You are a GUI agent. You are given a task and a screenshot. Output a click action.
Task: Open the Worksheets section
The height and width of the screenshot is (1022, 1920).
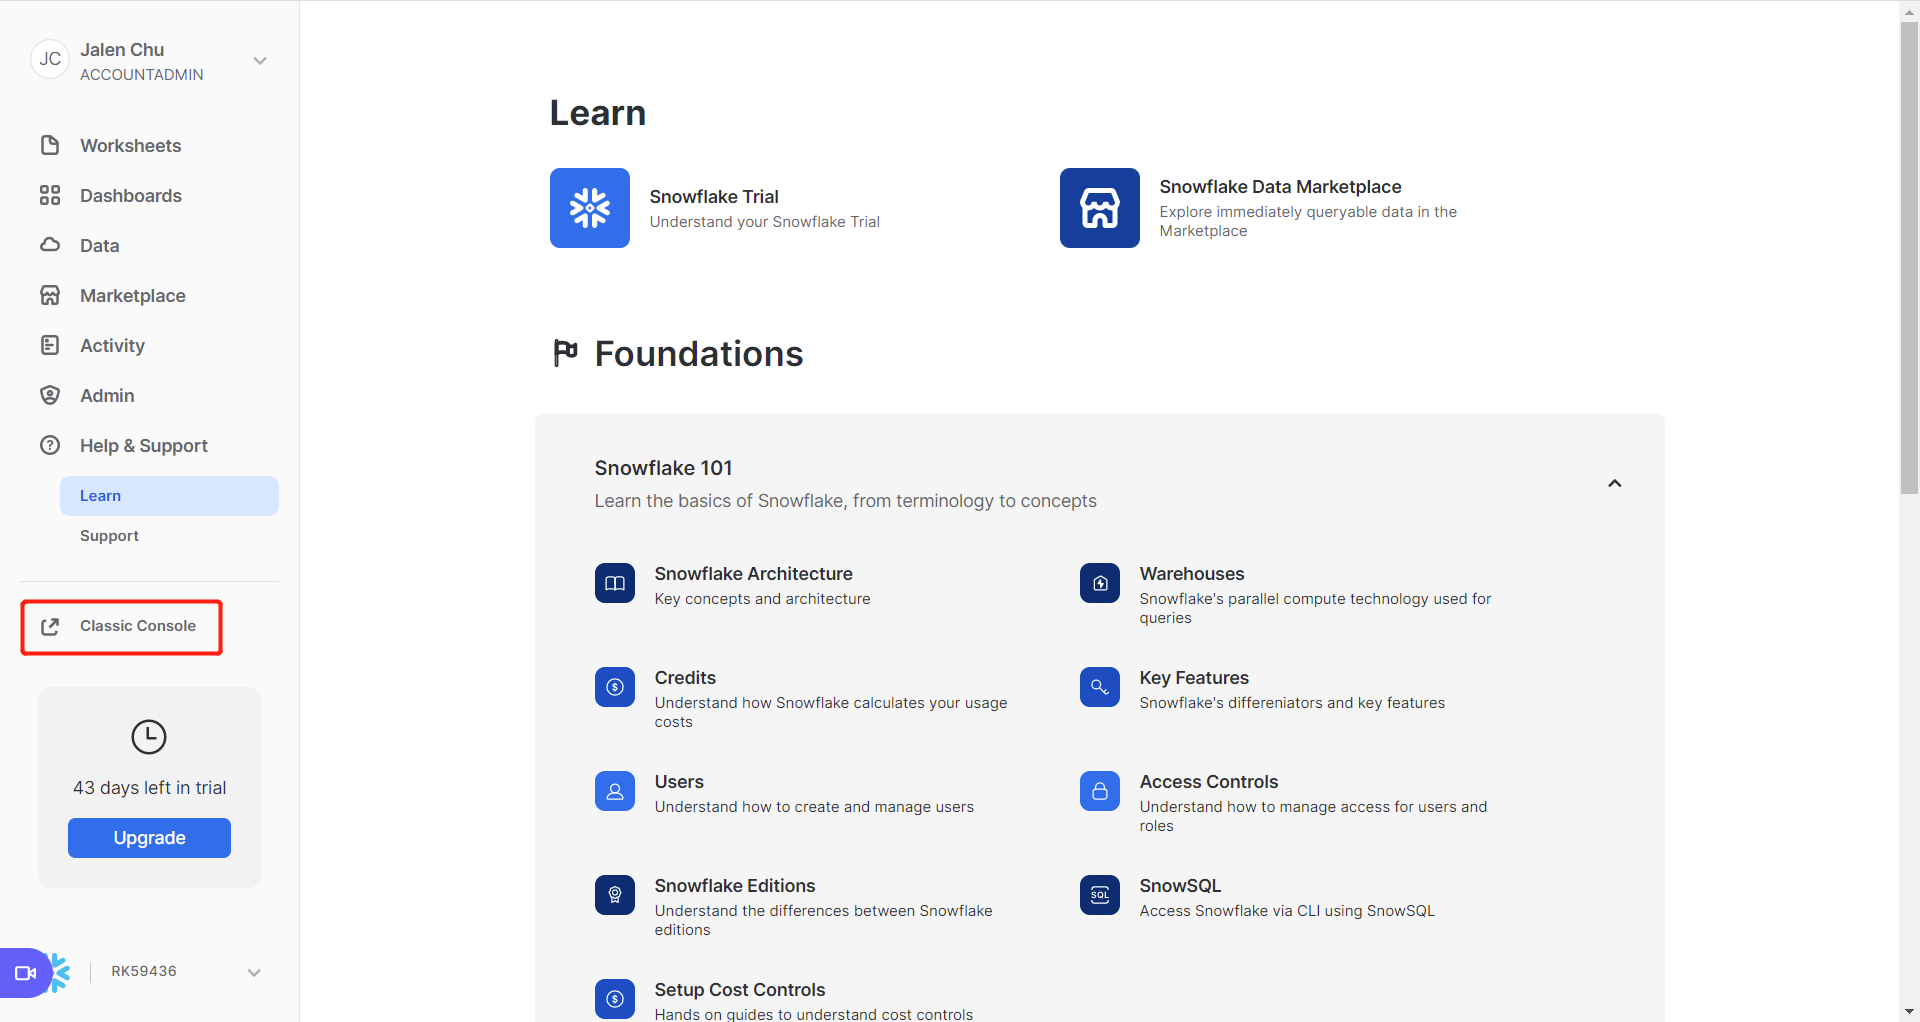tap(130, 145)
